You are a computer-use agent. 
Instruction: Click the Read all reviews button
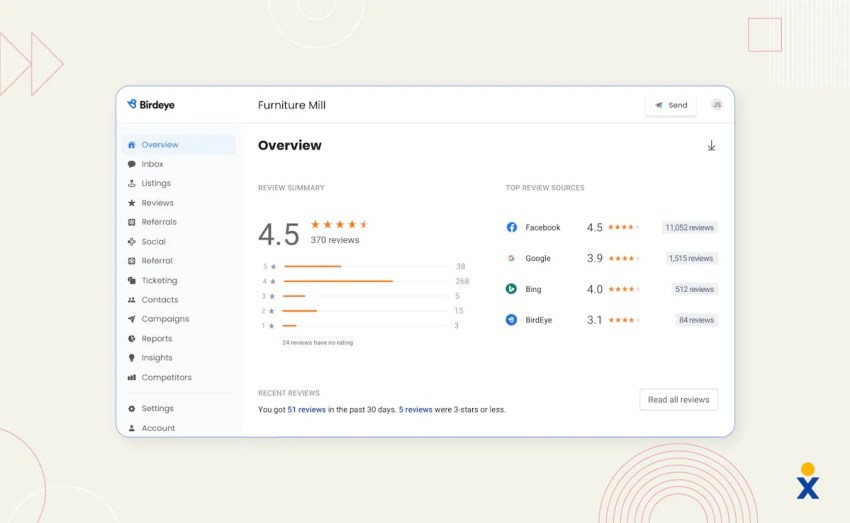point(678,400)
